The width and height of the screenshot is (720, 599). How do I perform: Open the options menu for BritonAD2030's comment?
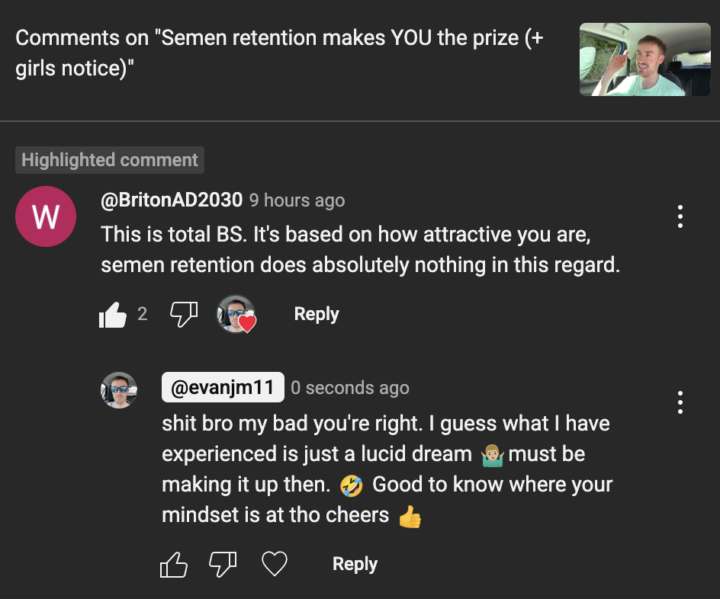click(x=680, y=216)
